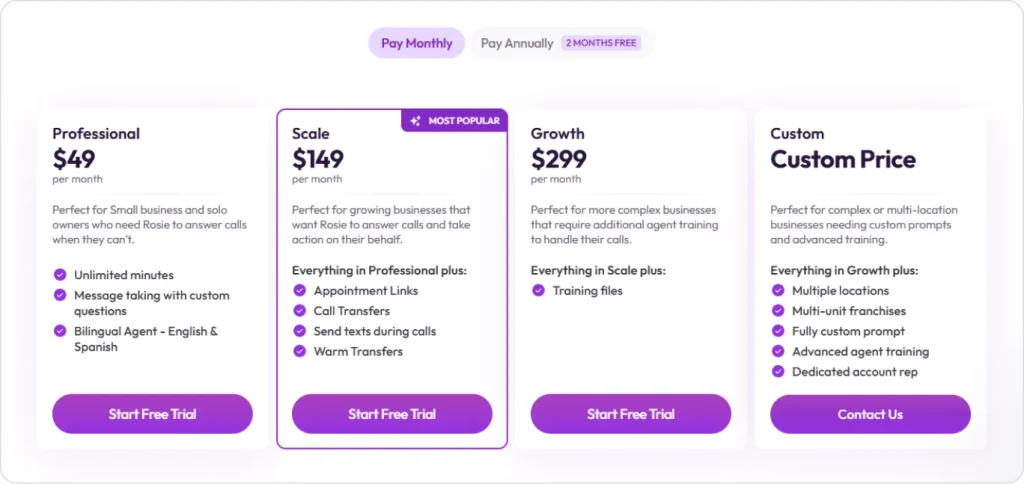
Task: Click sparkle icon in Most Popular badge
Action: (x=415, y=121)
